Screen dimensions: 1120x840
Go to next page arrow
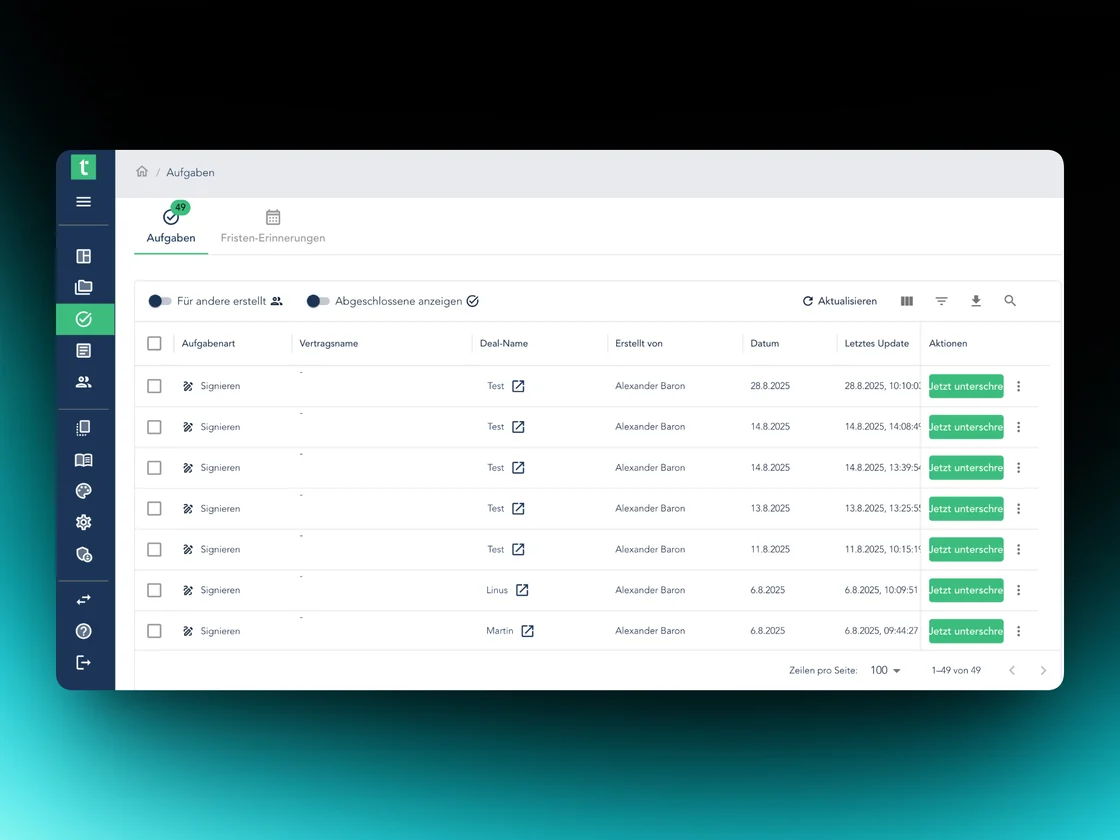pyautogui.click(x=1043, y=670)
